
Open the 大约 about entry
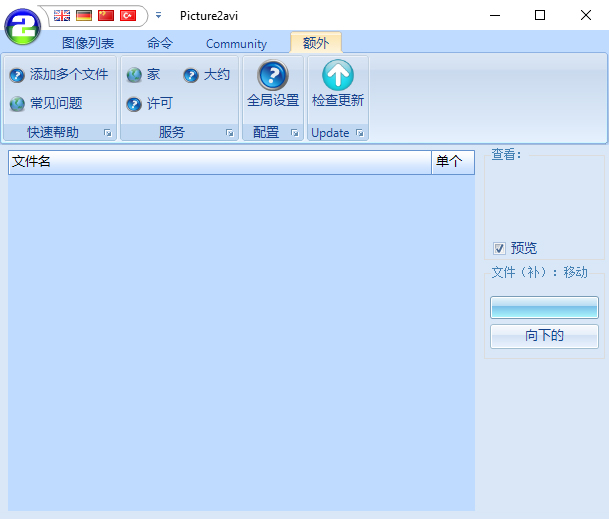click(217, 75)
